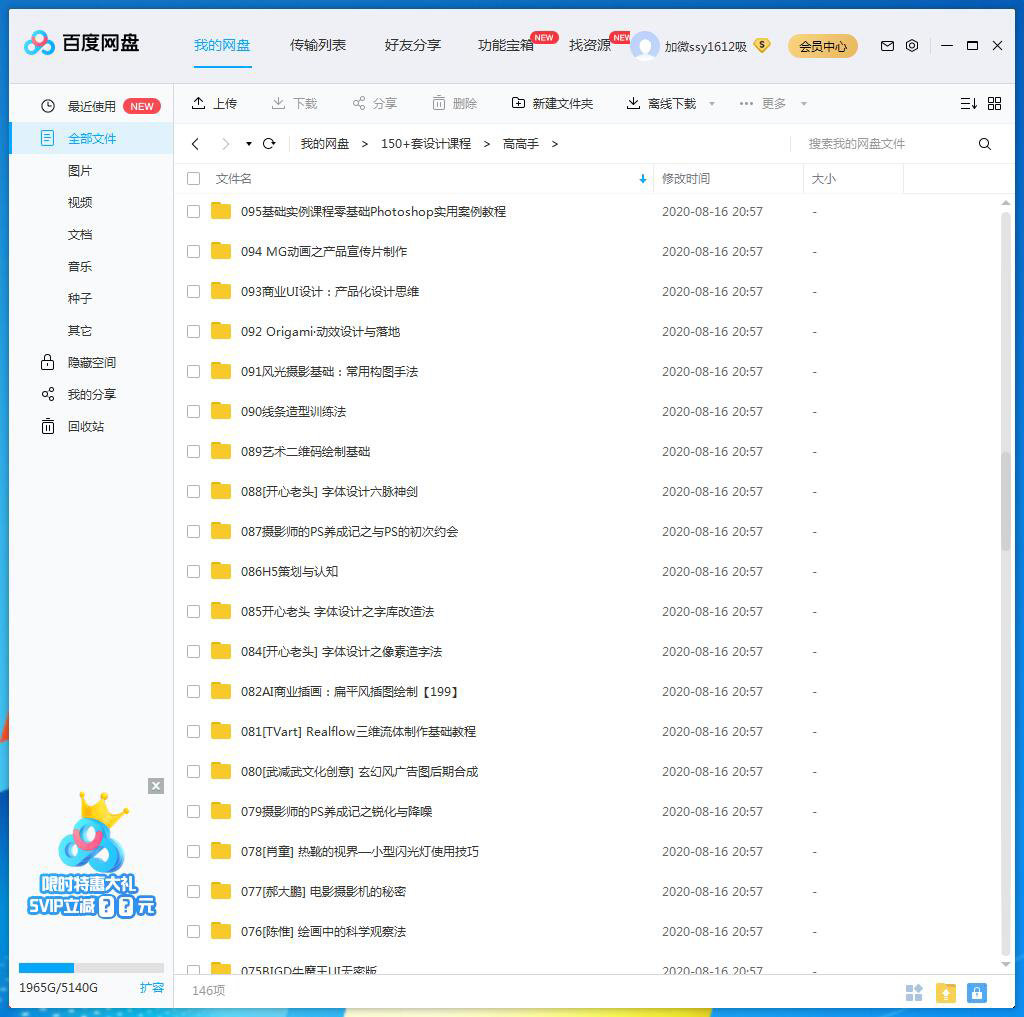This screenshot has height=1017, width=1024.
Task: Open the mail messages icon
Action: (887, 46)
